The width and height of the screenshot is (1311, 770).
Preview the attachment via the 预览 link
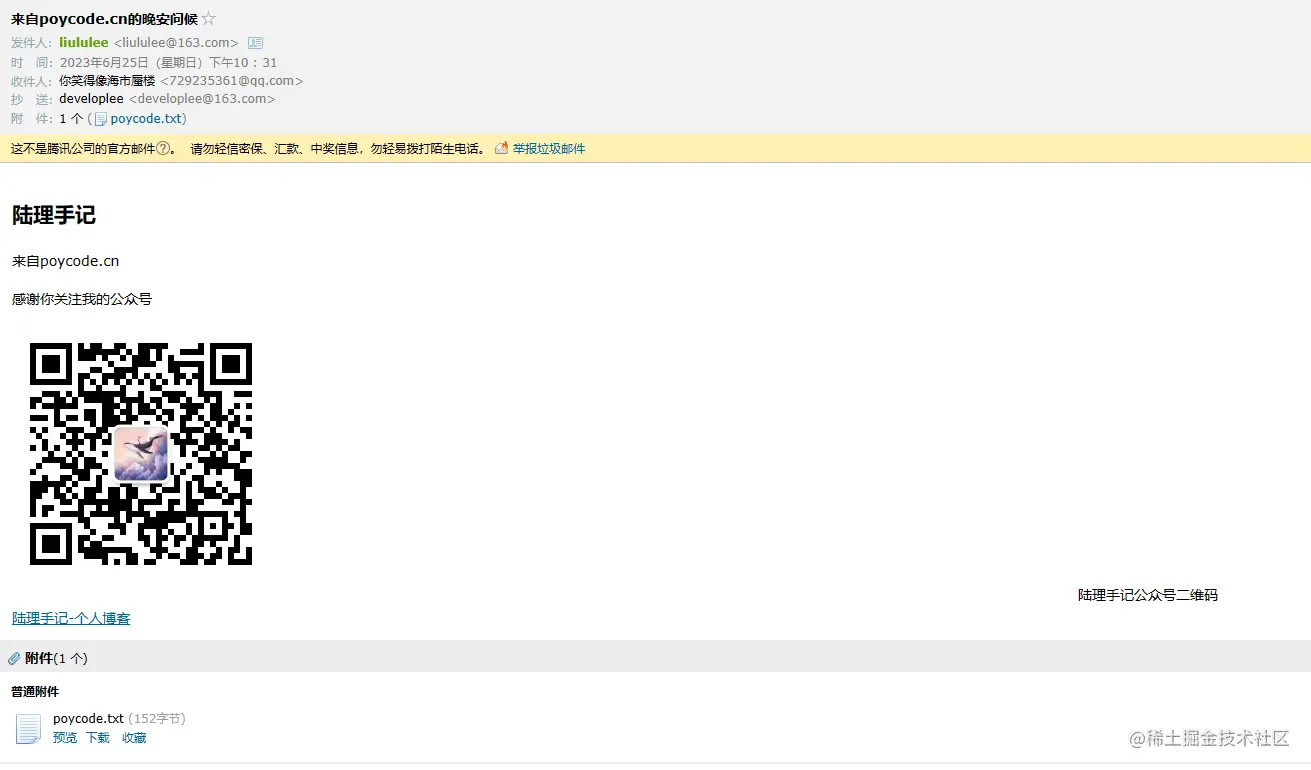point(65,737)
